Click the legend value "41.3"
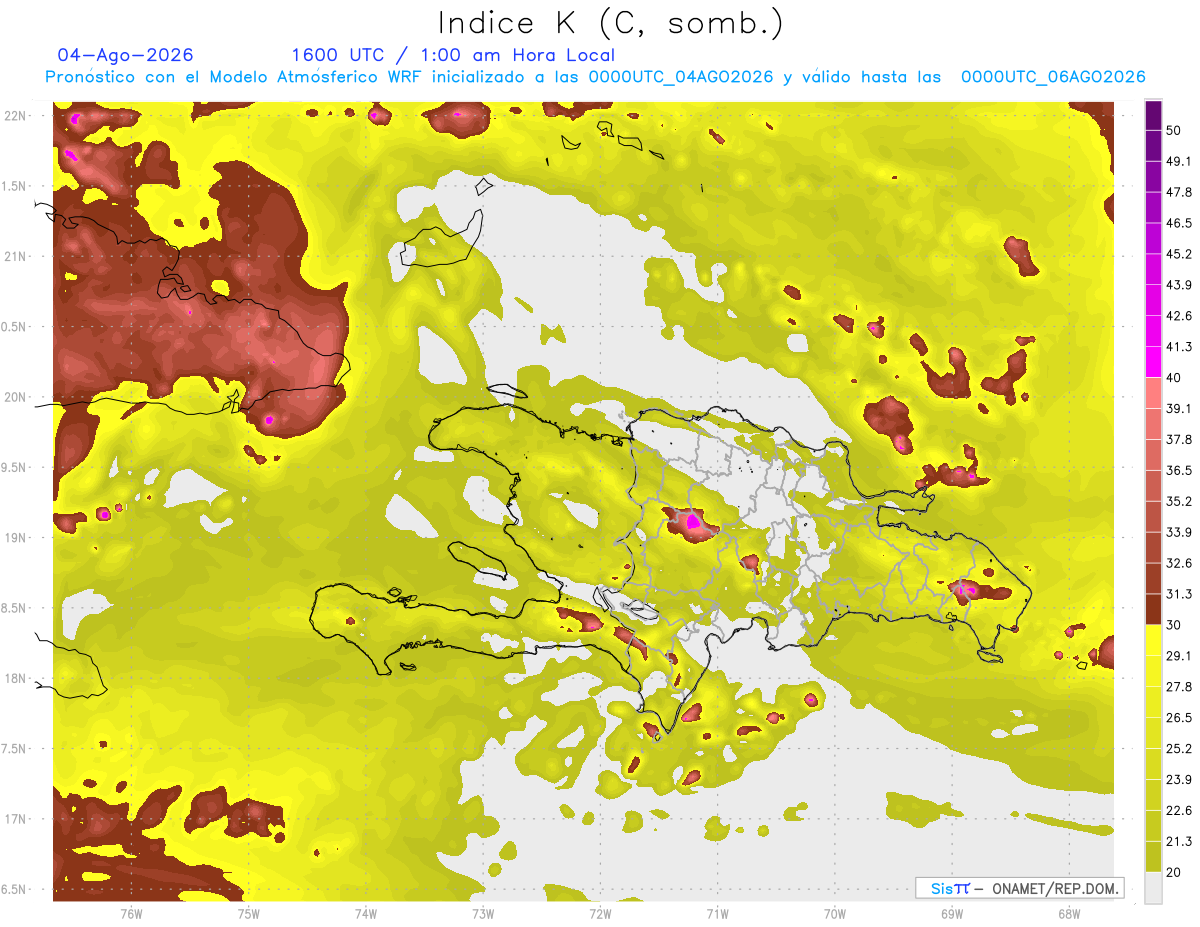 1178,347
